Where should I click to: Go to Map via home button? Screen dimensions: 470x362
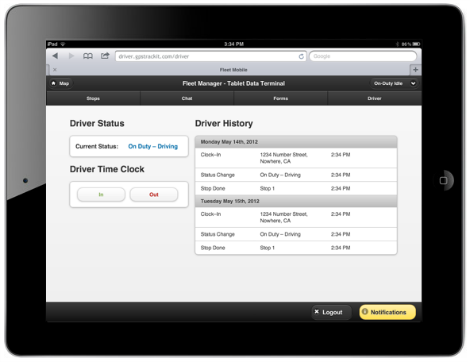pyautogui.click(x=61, y=83)
